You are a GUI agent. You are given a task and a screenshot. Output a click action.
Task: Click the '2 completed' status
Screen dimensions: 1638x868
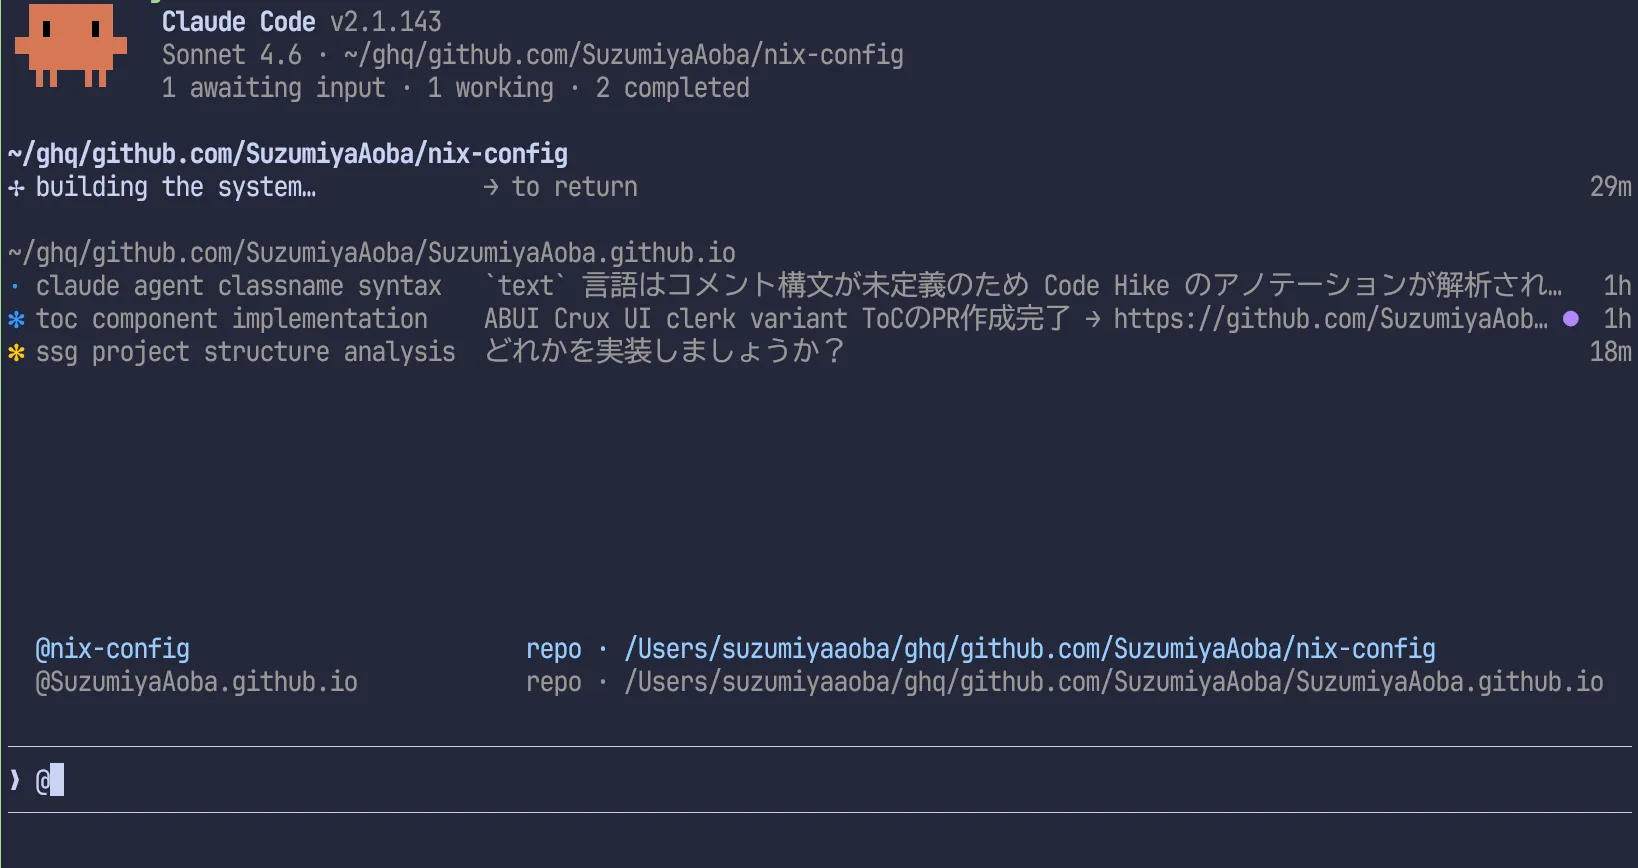(673, 88)
